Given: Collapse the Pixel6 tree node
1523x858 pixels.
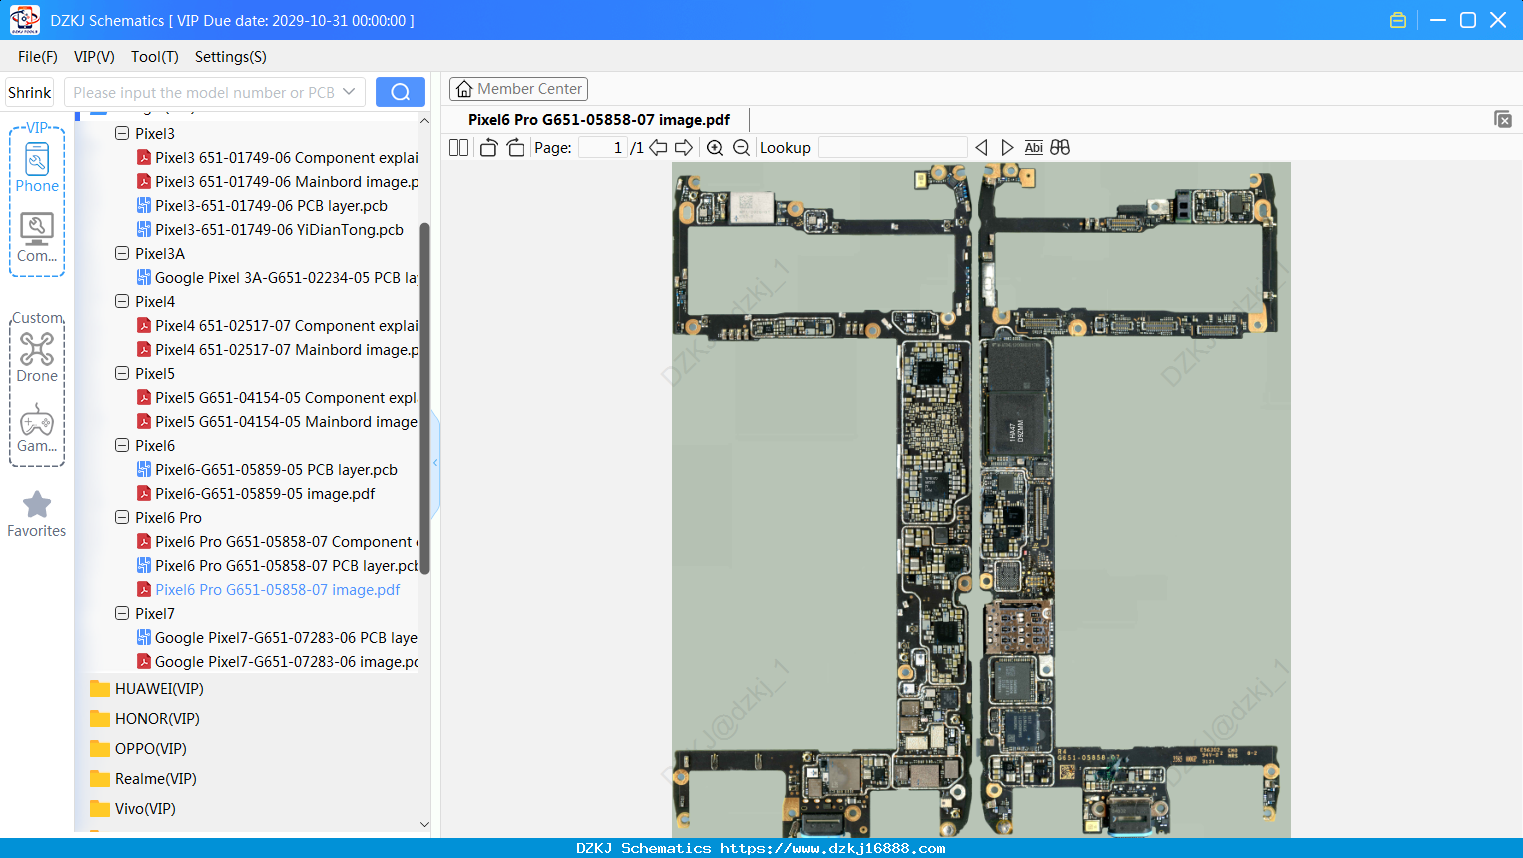Looking at the screenshot, I should (122, 446).
